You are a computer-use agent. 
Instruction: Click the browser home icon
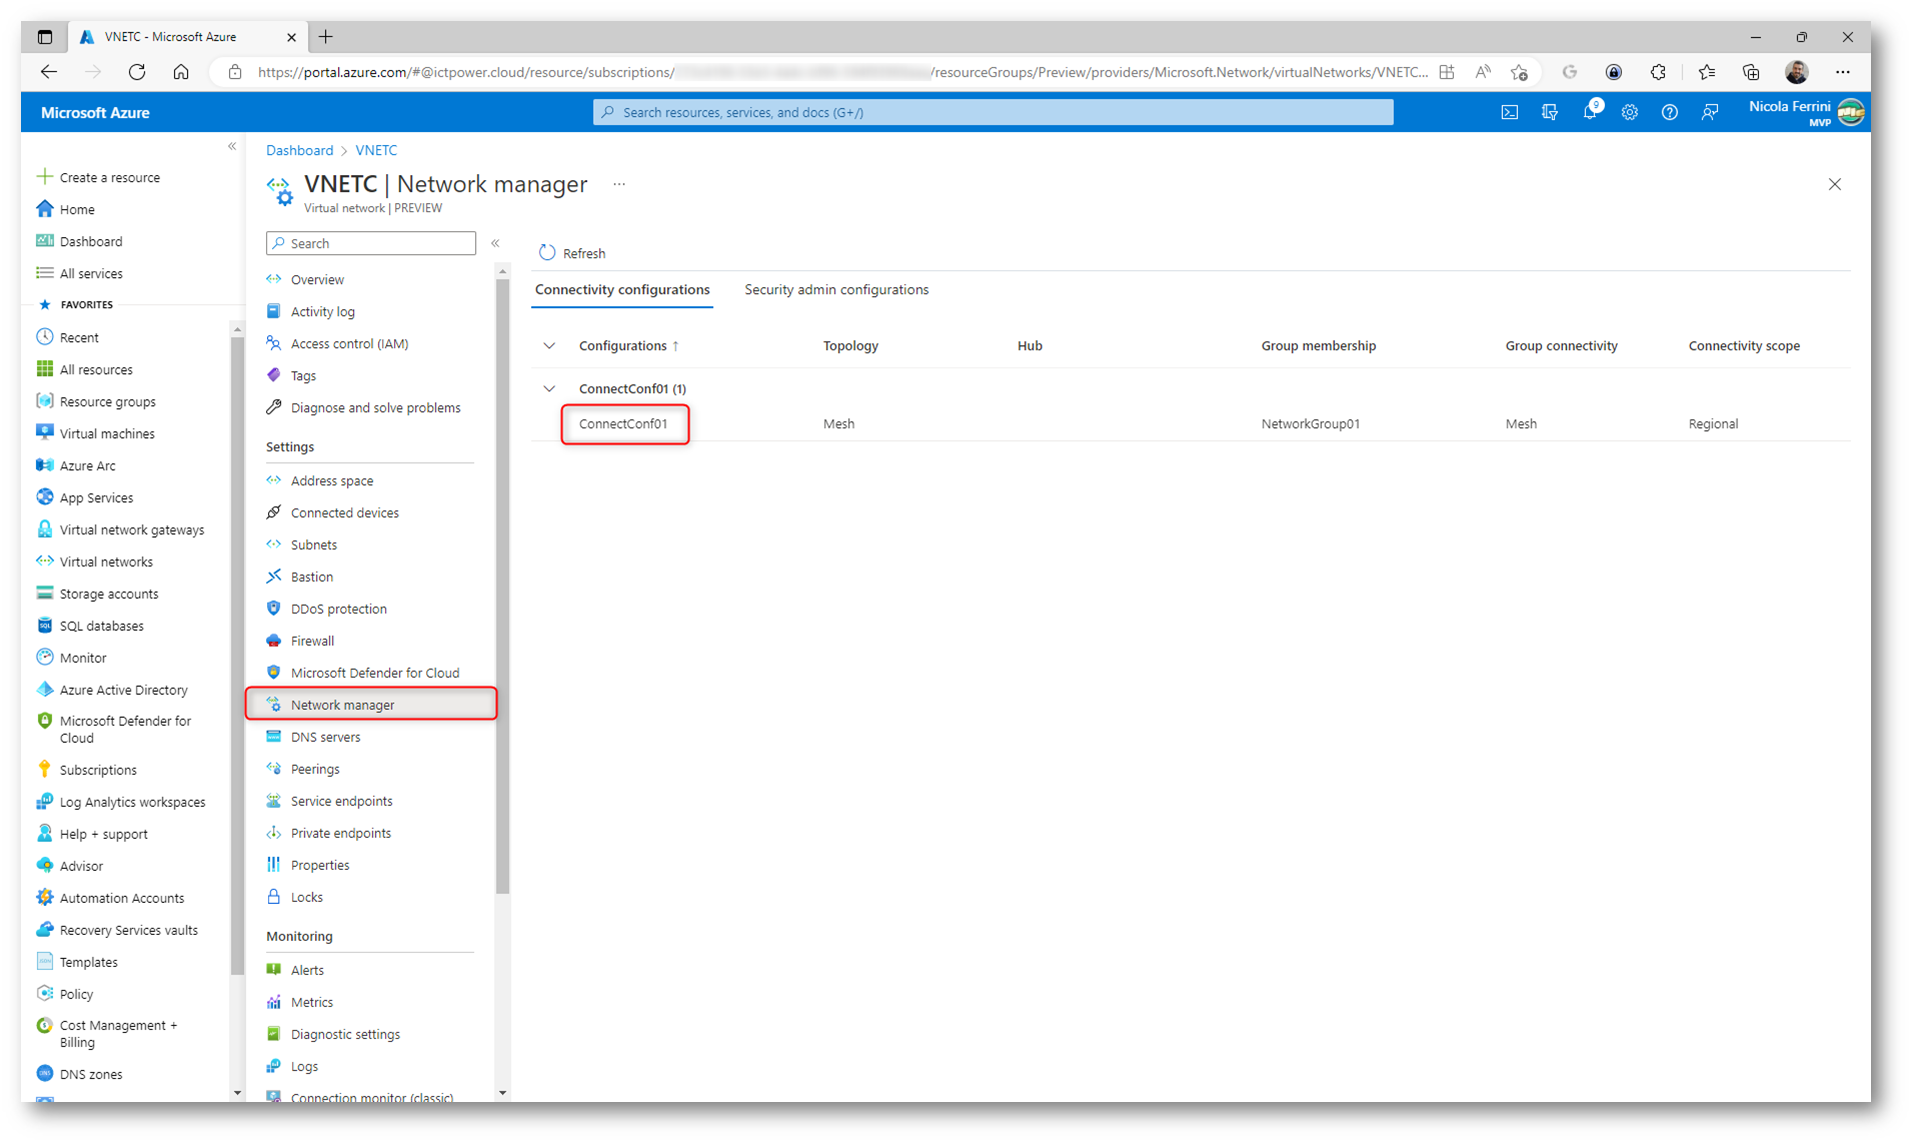(181, 72)
